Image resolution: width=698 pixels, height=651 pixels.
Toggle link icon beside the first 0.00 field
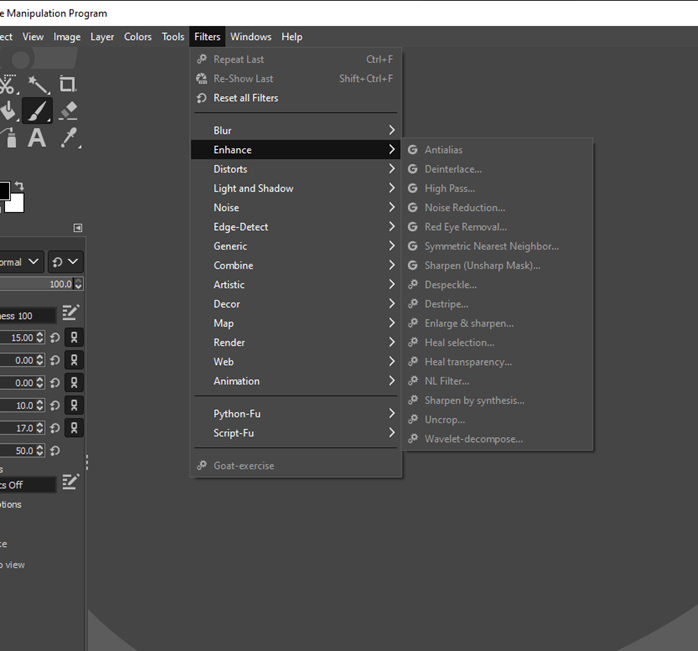[x=74, y=360]
